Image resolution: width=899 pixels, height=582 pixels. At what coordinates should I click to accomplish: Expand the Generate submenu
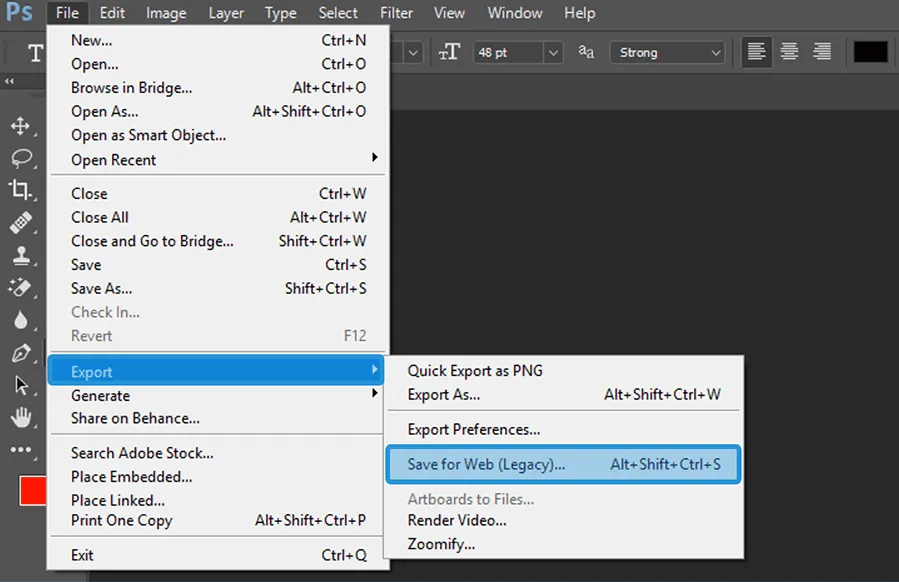(x=216, y=396)
